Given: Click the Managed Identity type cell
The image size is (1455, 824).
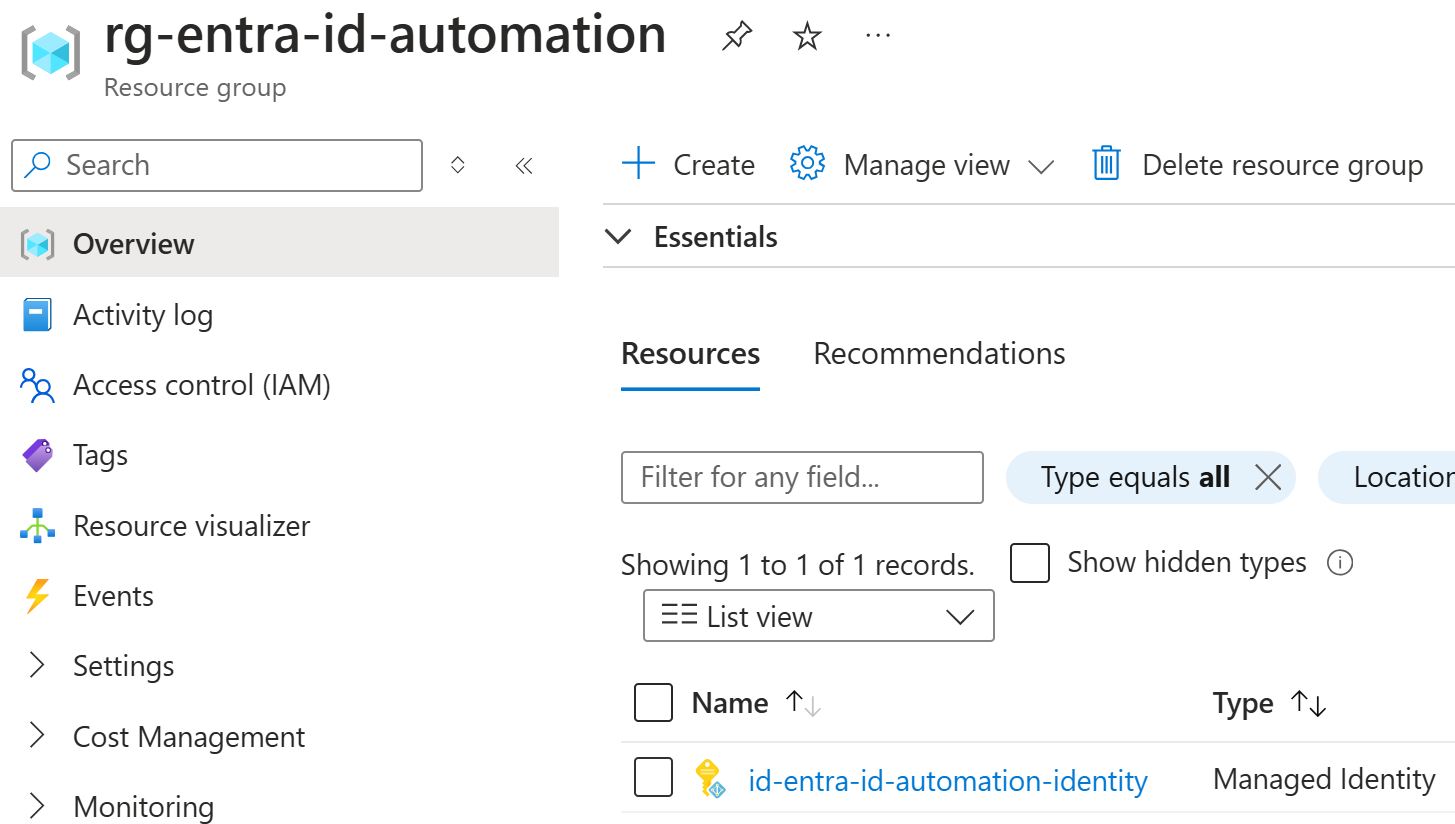Looking at the screenshot, I should (1324, 779).
